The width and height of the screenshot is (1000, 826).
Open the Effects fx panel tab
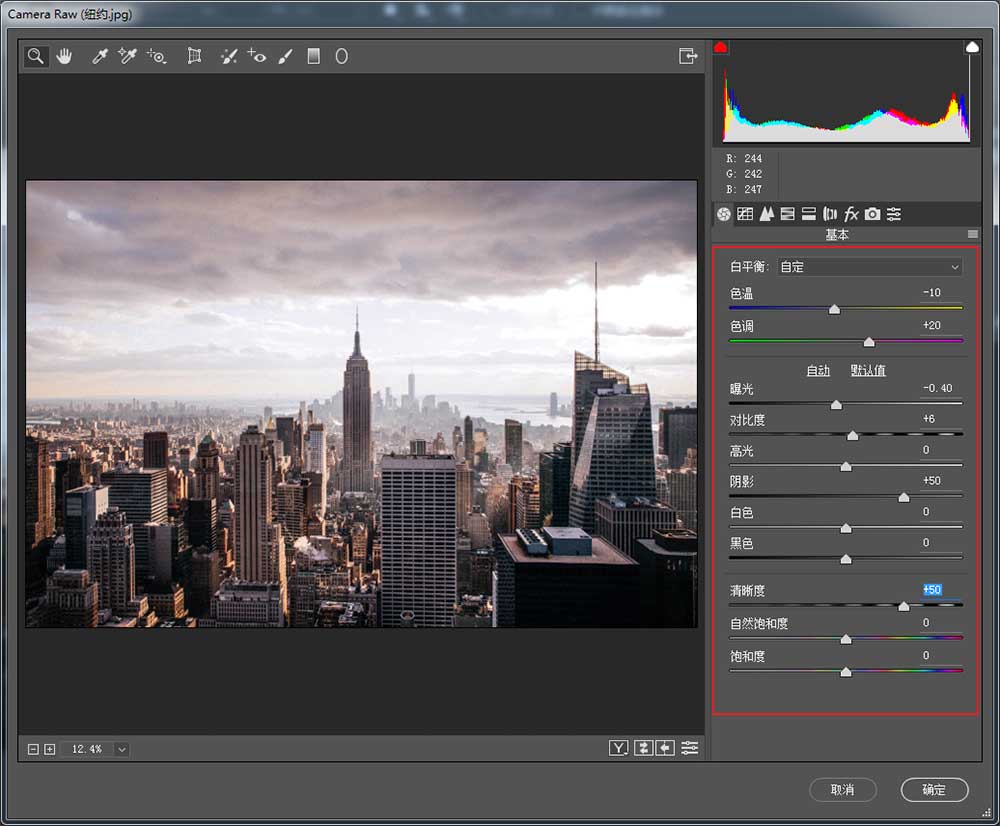tap(851, 214)
